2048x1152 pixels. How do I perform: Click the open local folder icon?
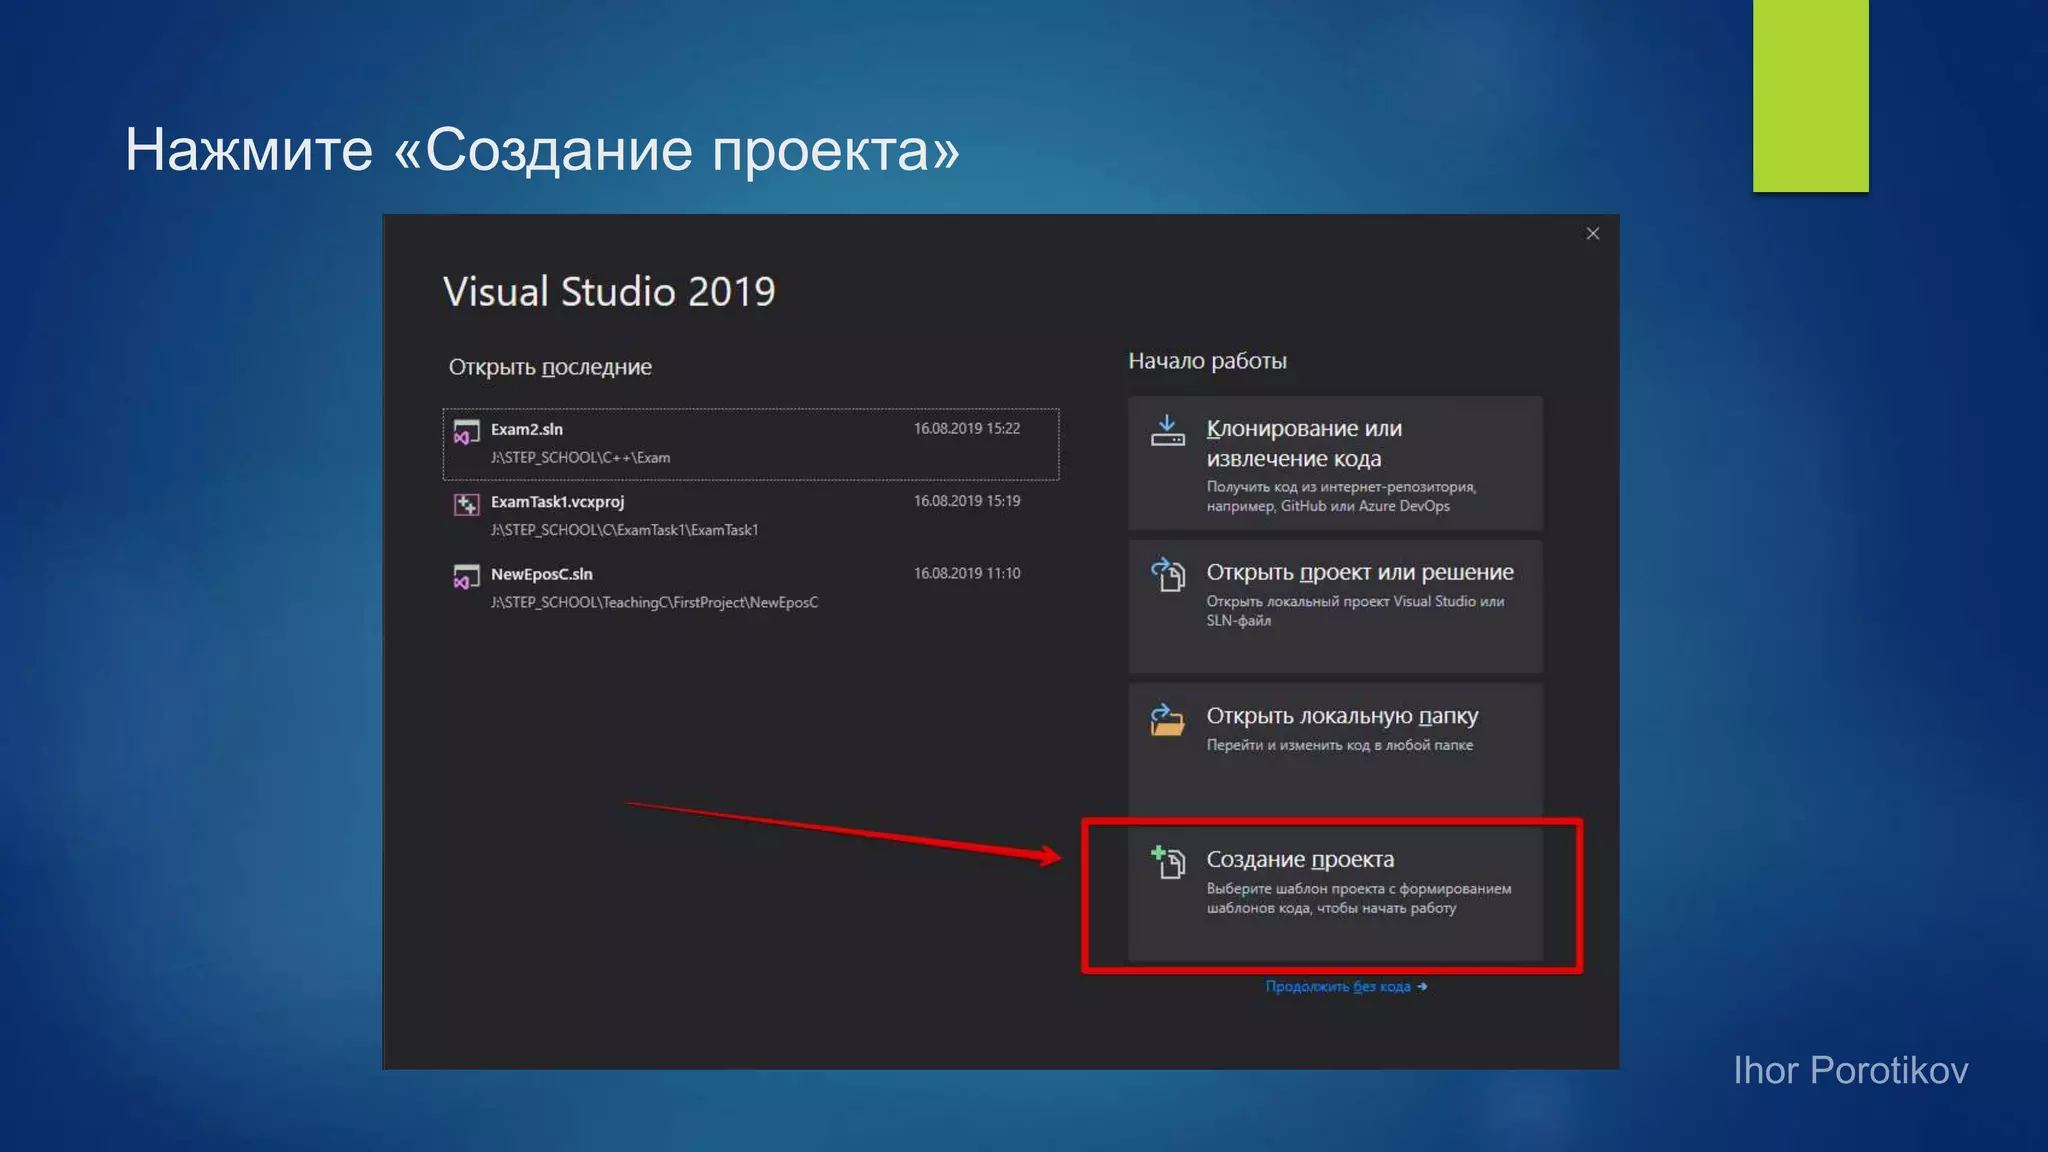(x=1167, y=719)
